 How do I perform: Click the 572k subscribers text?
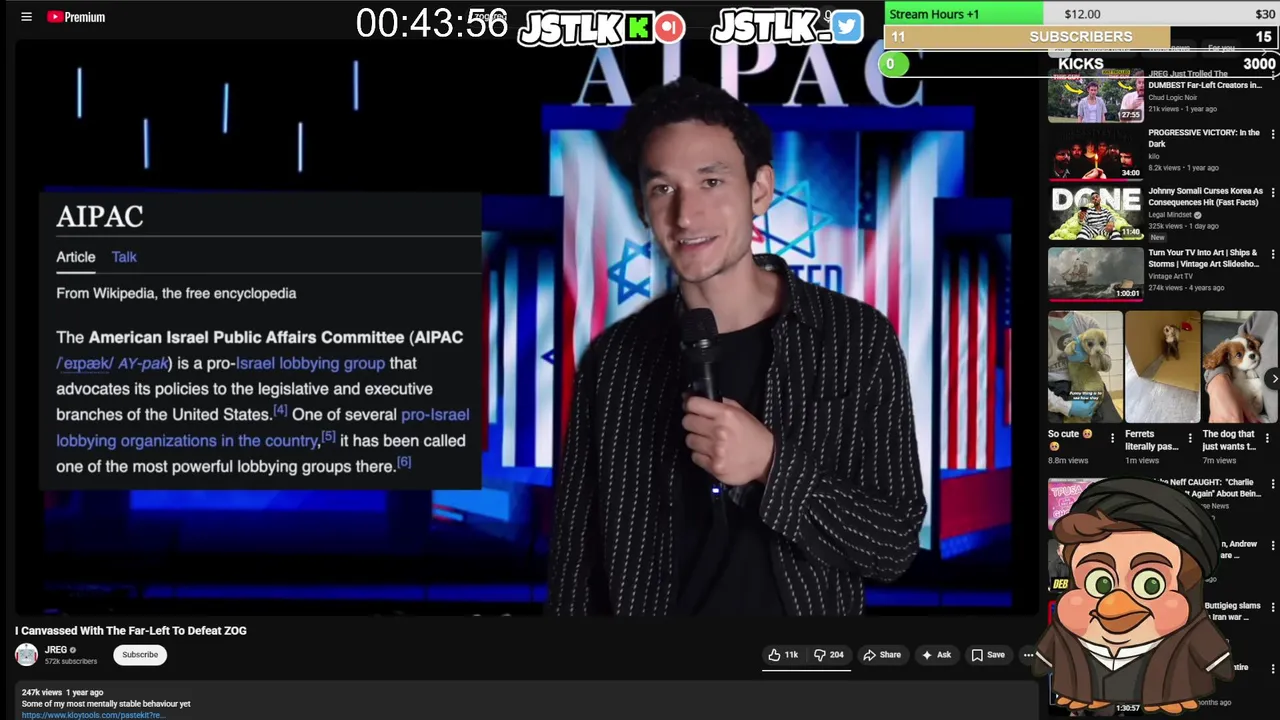(x=71, y=661)
